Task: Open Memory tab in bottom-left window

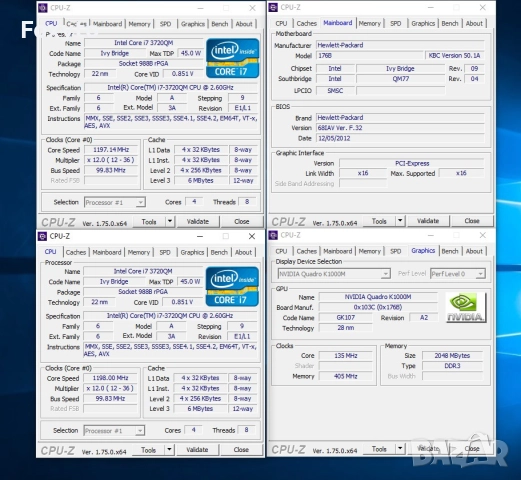Action: tap(139, 252)
